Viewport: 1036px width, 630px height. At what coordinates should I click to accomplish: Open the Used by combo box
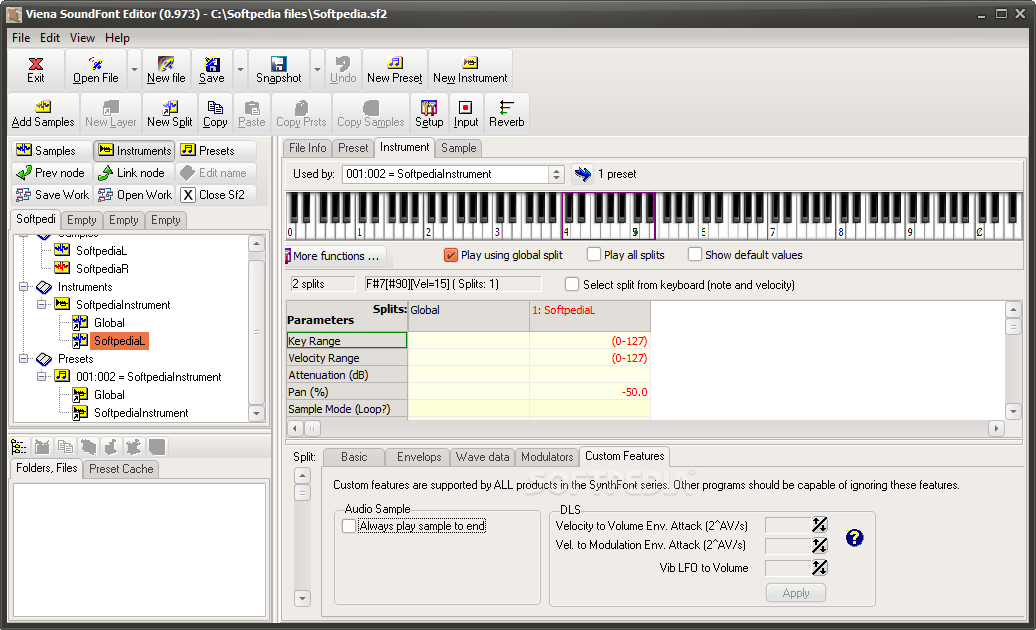point(453,174)
